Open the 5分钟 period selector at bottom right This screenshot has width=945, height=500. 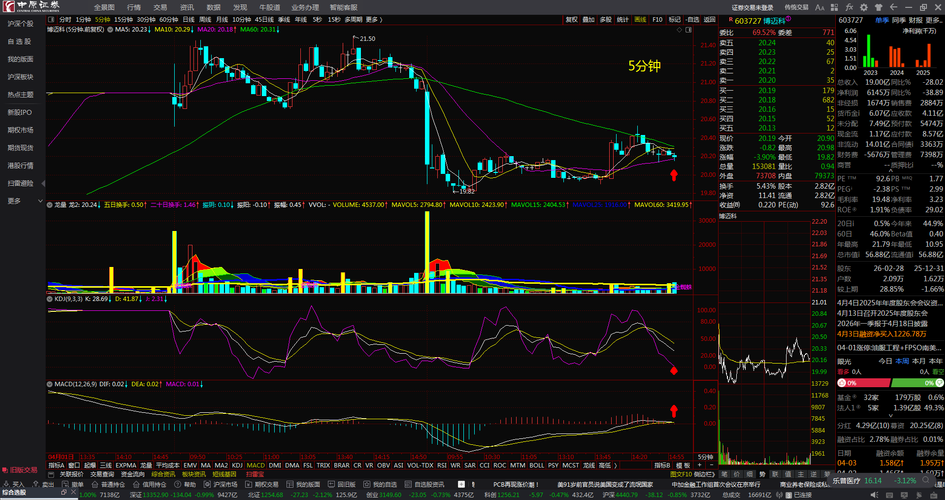[705, 457]
